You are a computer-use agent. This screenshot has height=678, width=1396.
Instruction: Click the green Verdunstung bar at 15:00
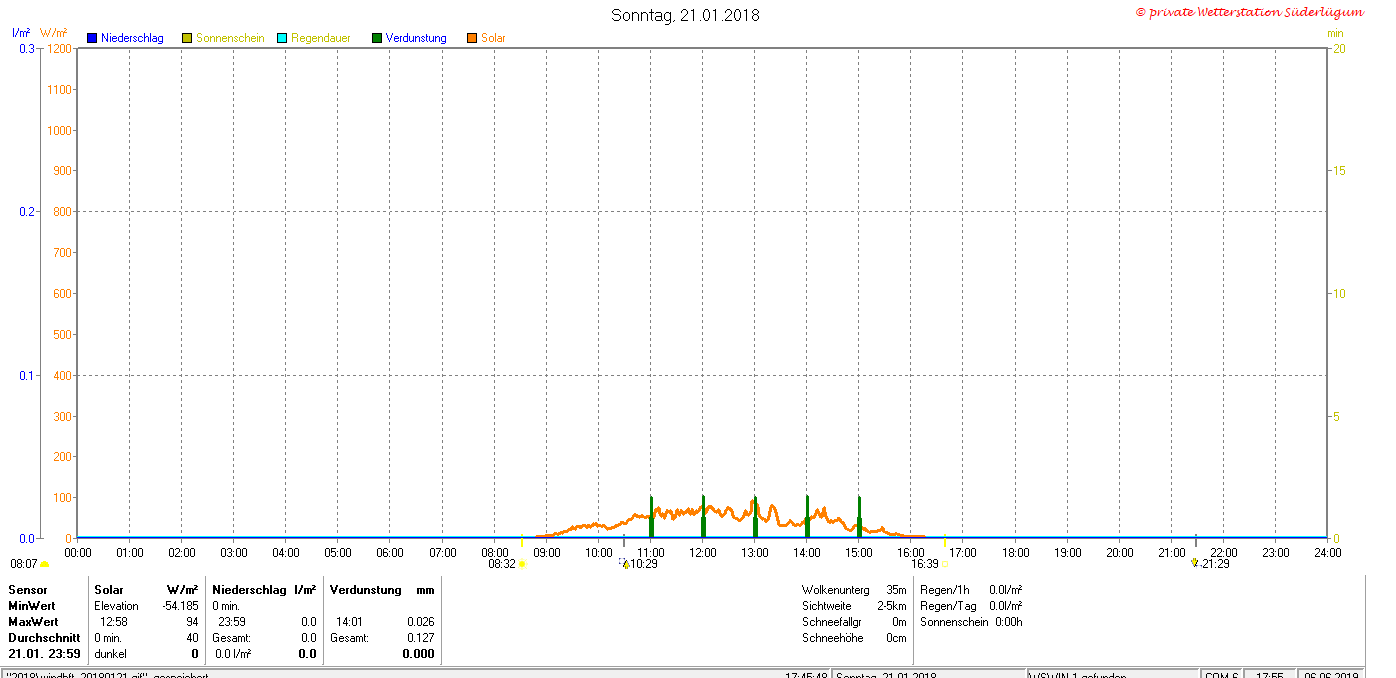(x=859, y=517)
